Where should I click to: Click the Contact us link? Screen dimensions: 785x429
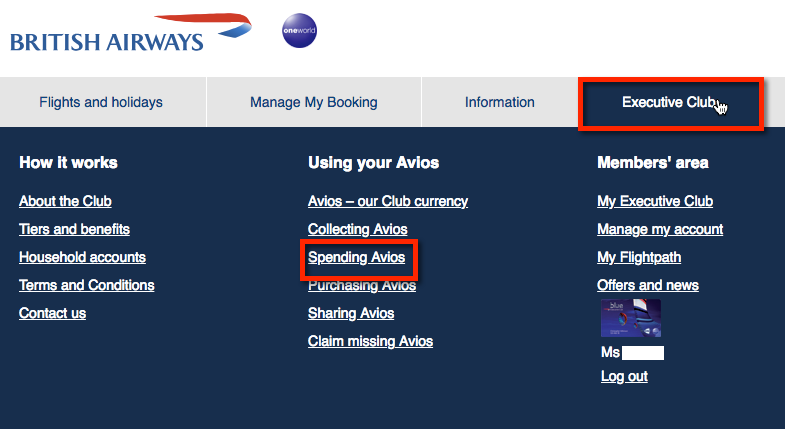tap(53, 313)
